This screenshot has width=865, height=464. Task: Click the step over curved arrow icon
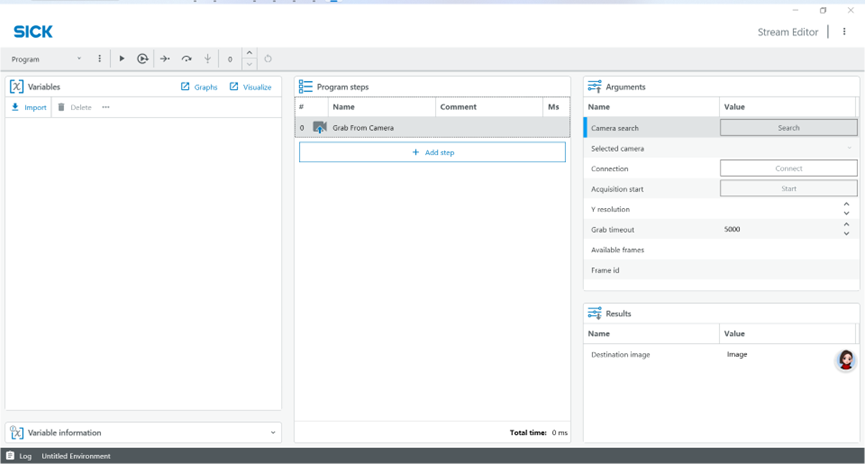[186, 59]
